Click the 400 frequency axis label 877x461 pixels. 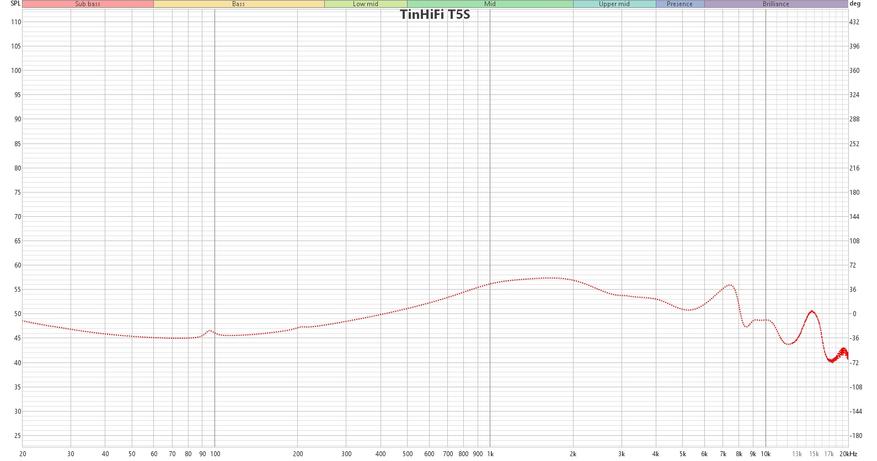click(380, 454)
